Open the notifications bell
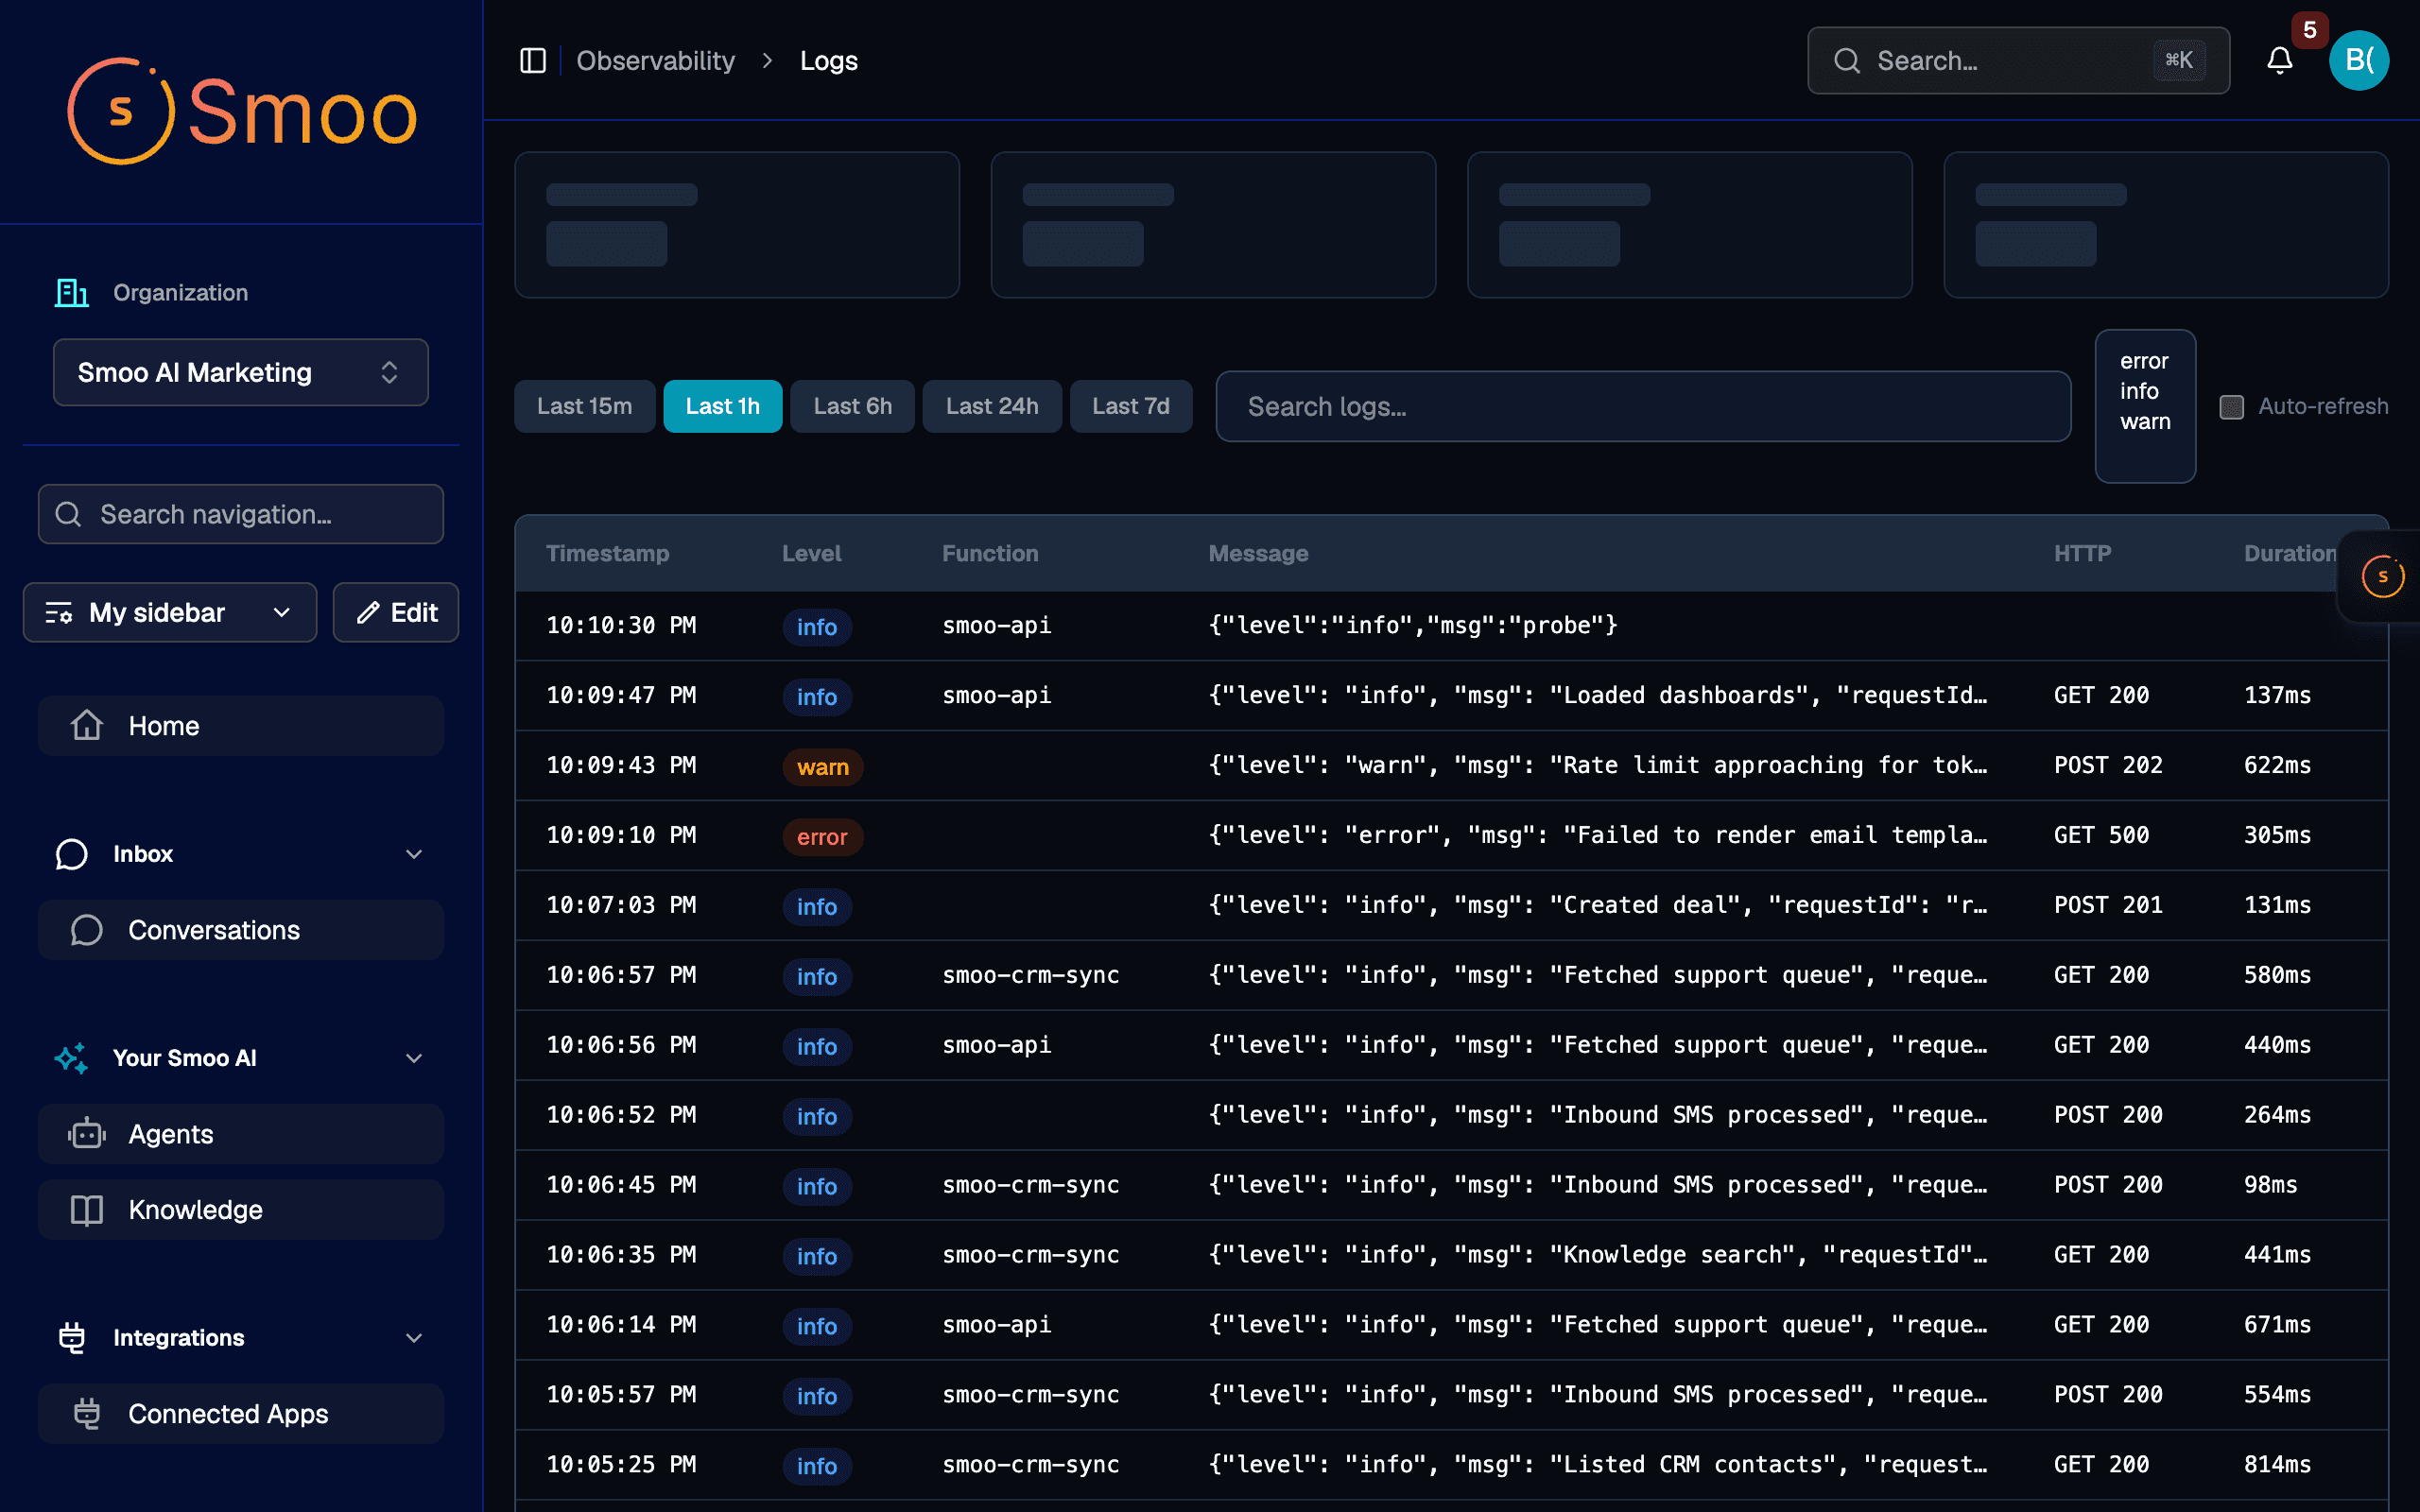The image size is (2420, 1512). [x=2279, y=61]
